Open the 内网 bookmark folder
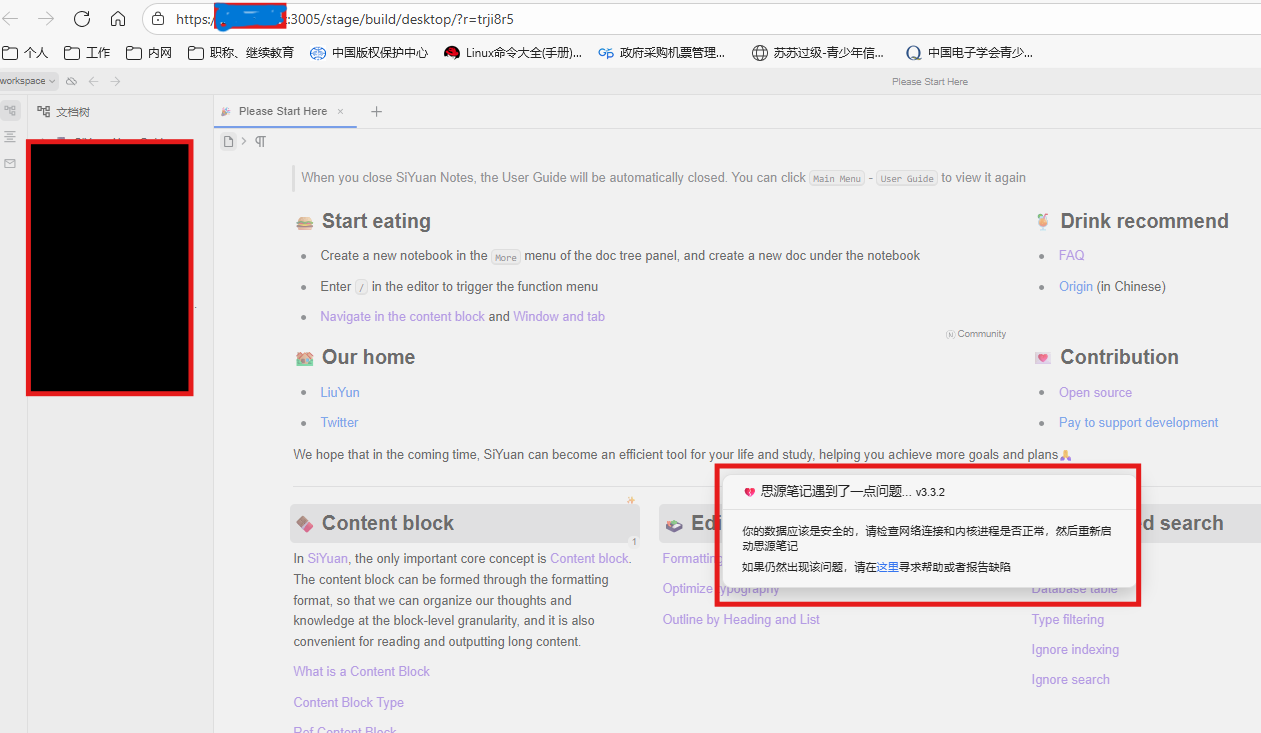This screenshot has height=733, width=1261. [x=149, y=53]
